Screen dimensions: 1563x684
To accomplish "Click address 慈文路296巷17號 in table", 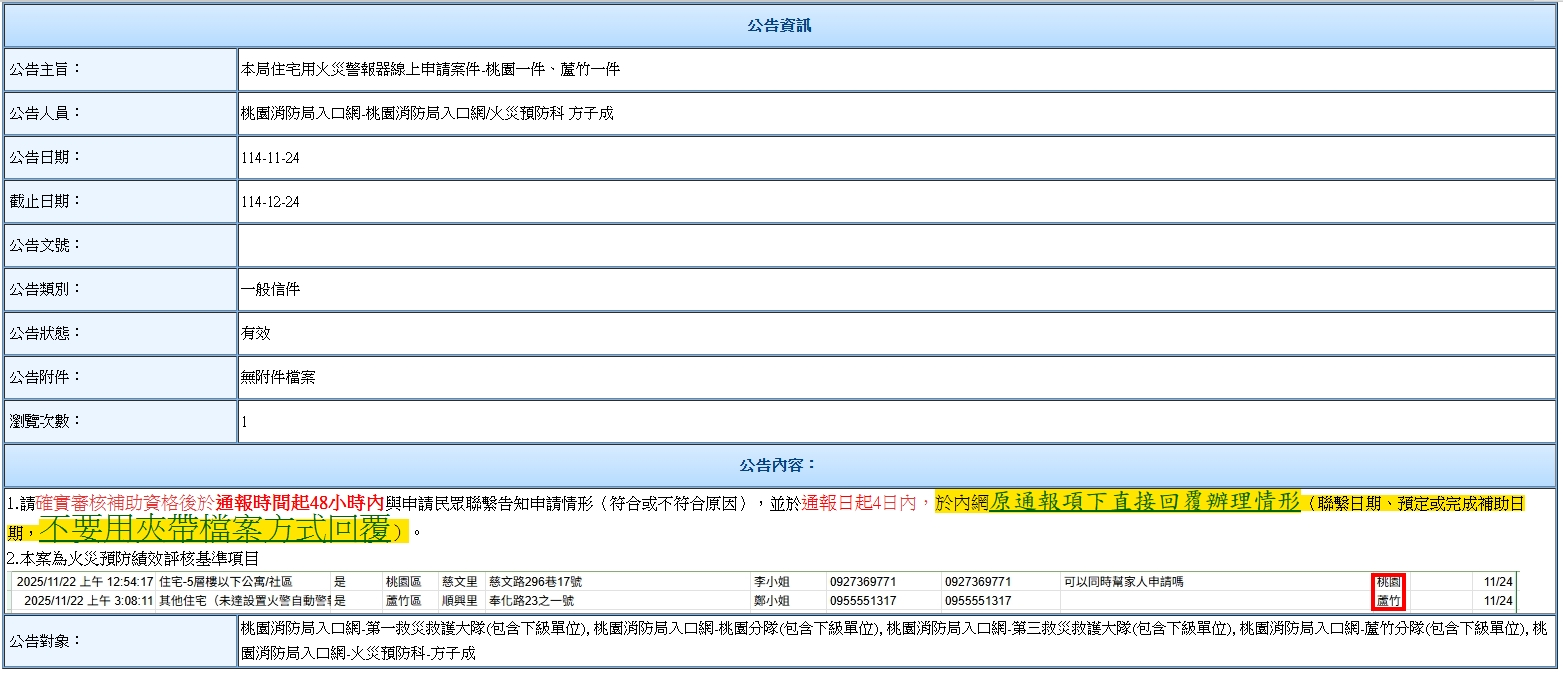I will click(535, 582).
